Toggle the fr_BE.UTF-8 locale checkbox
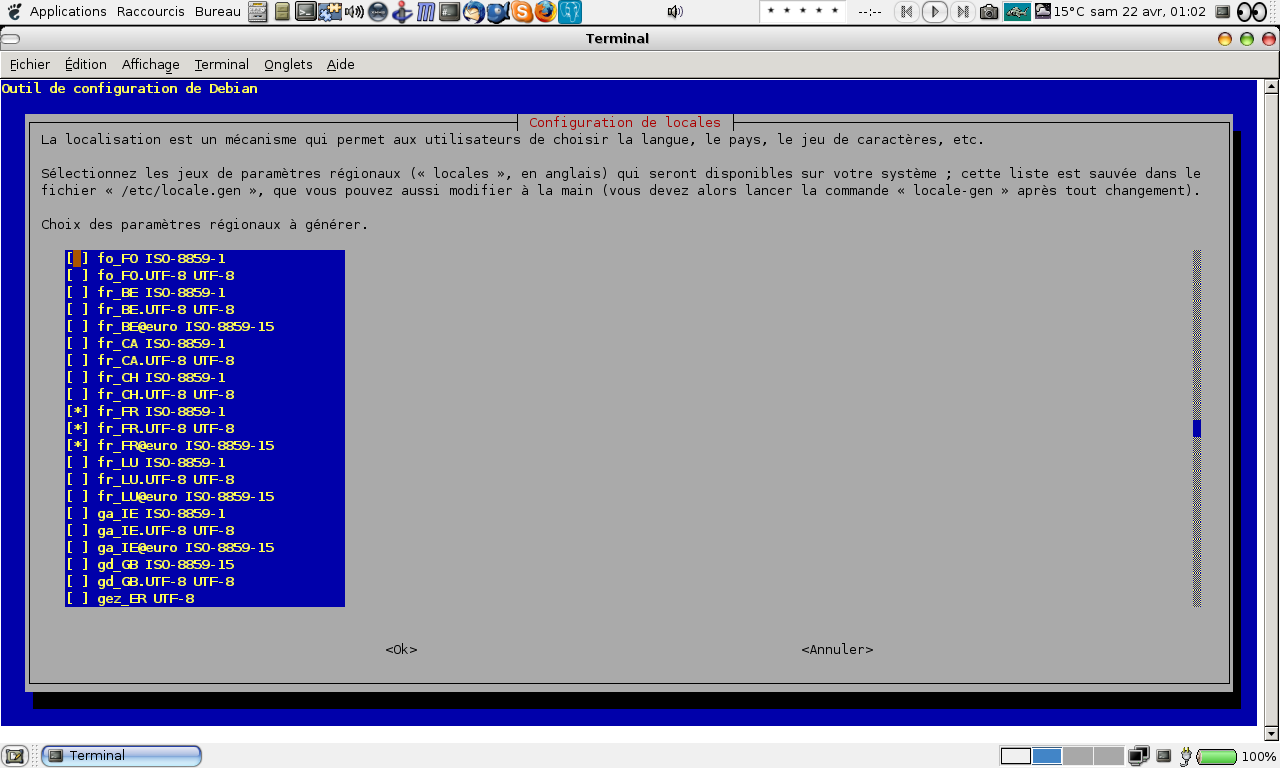 click(x=77, y=310)
